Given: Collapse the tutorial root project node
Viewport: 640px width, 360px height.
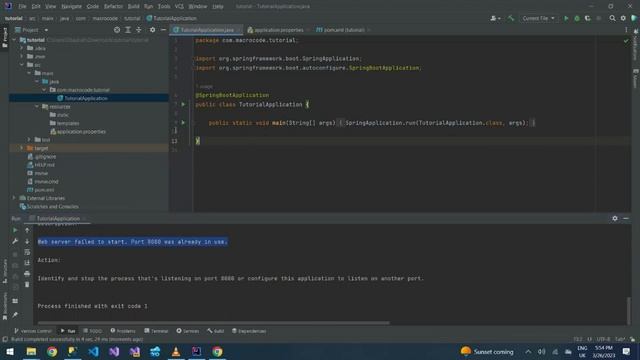Looking at the screenshot, I should (14, 40).
